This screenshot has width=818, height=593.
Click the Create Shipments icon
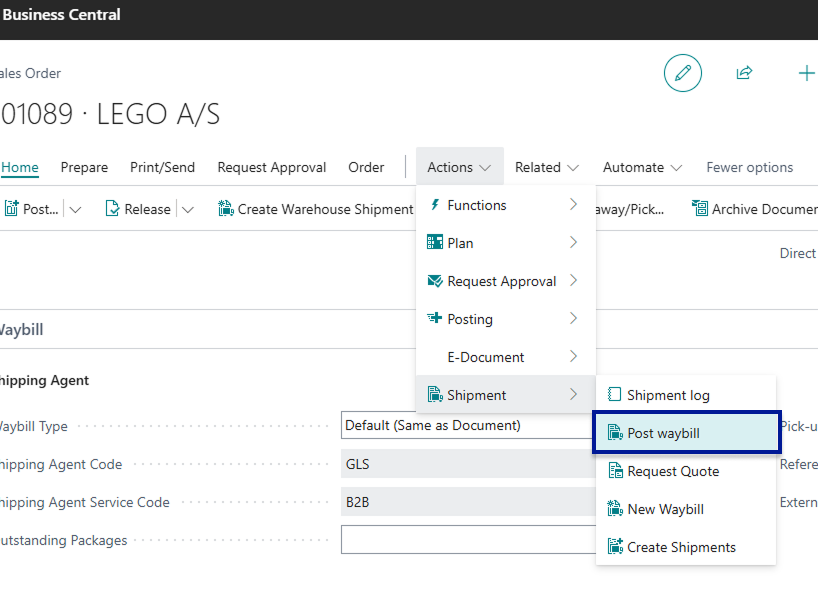[615, 547]
